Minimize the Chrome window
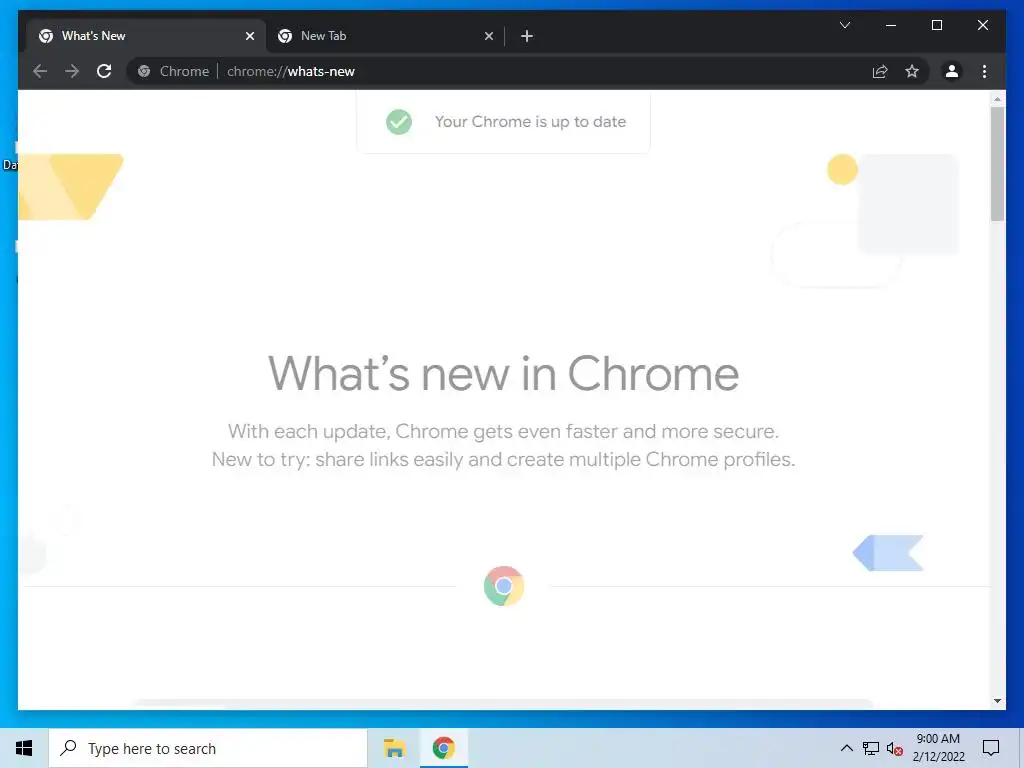The image size is (1024, 768). pos(891,25)
